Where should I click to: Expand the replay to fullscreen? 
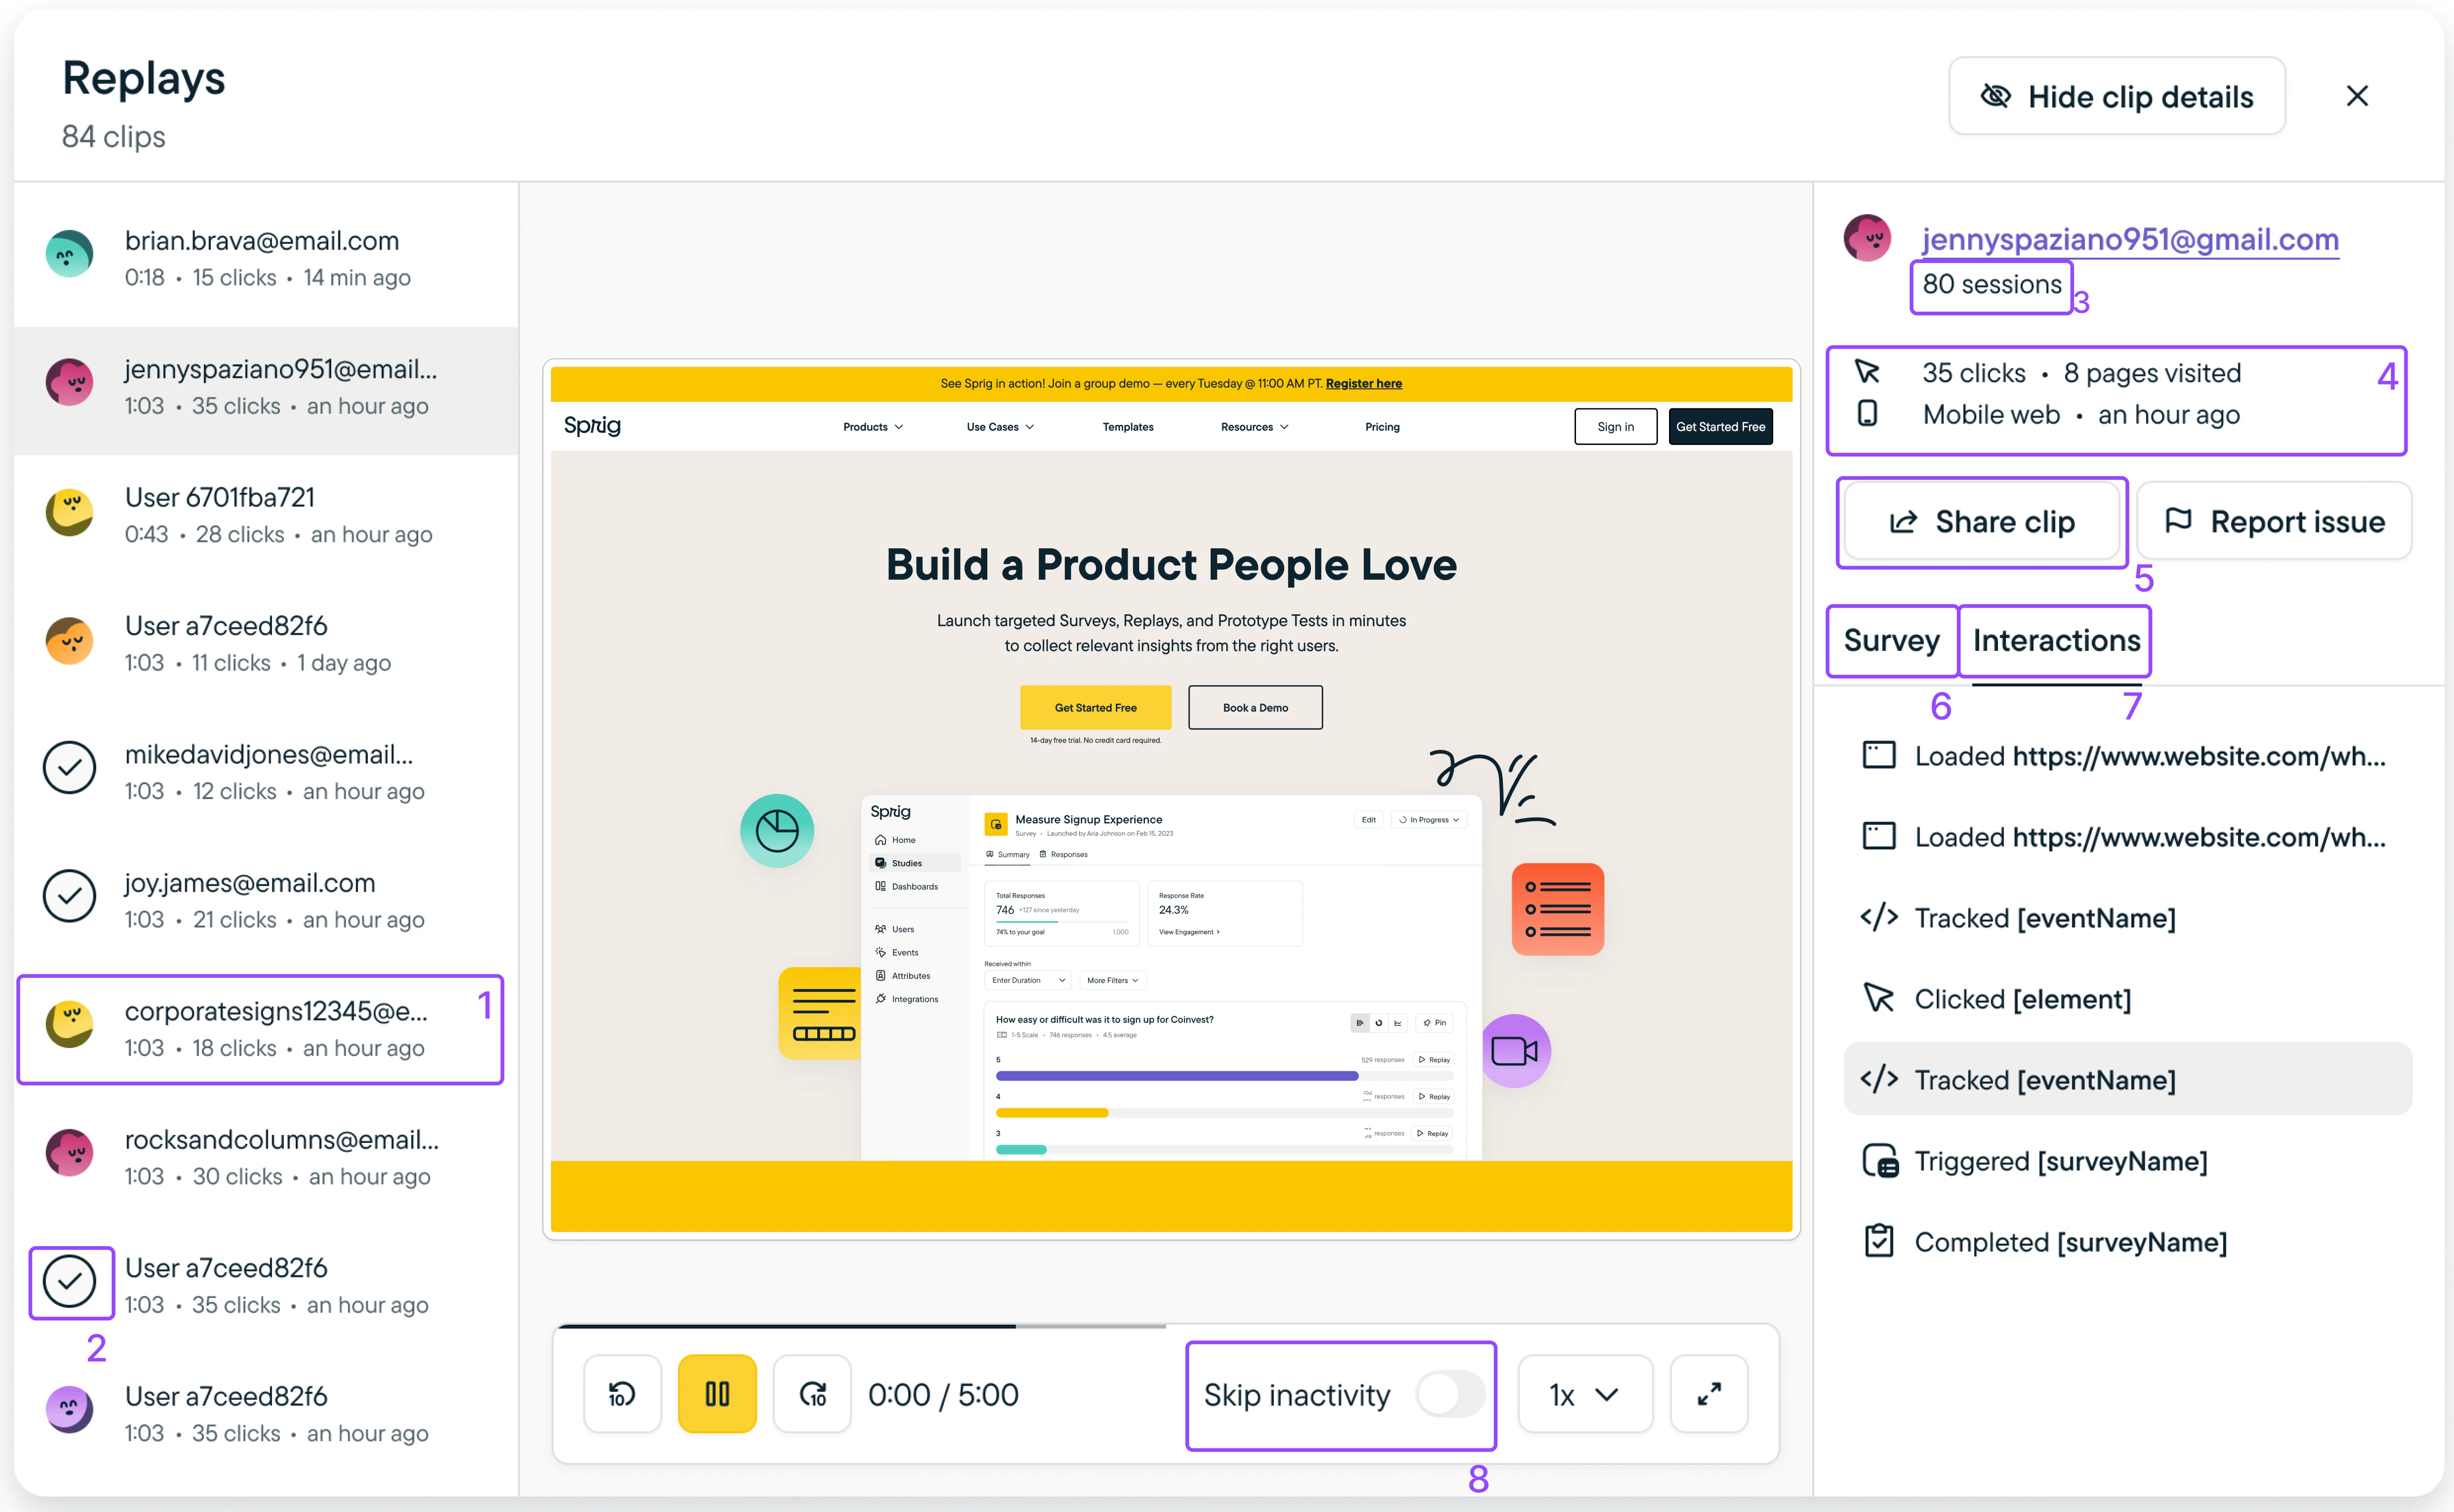point(1709,1394)
